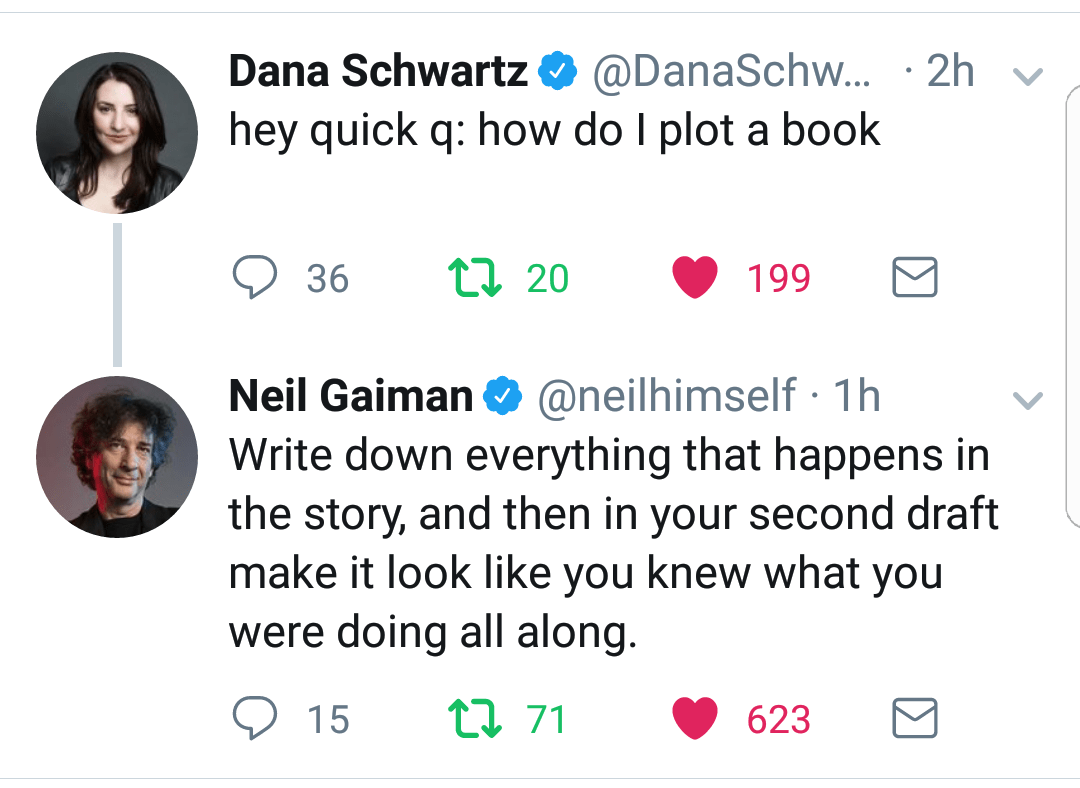This screenshot has width=1080, height=788.
Task: Open dropdown arrow on Dana Schwartz's tweet
Action: click(x=1028, y=76)
